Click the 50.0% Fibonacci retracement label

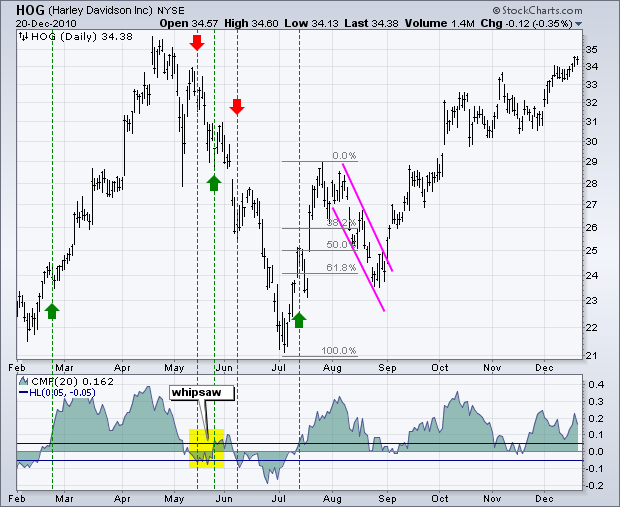pos(340,244)
